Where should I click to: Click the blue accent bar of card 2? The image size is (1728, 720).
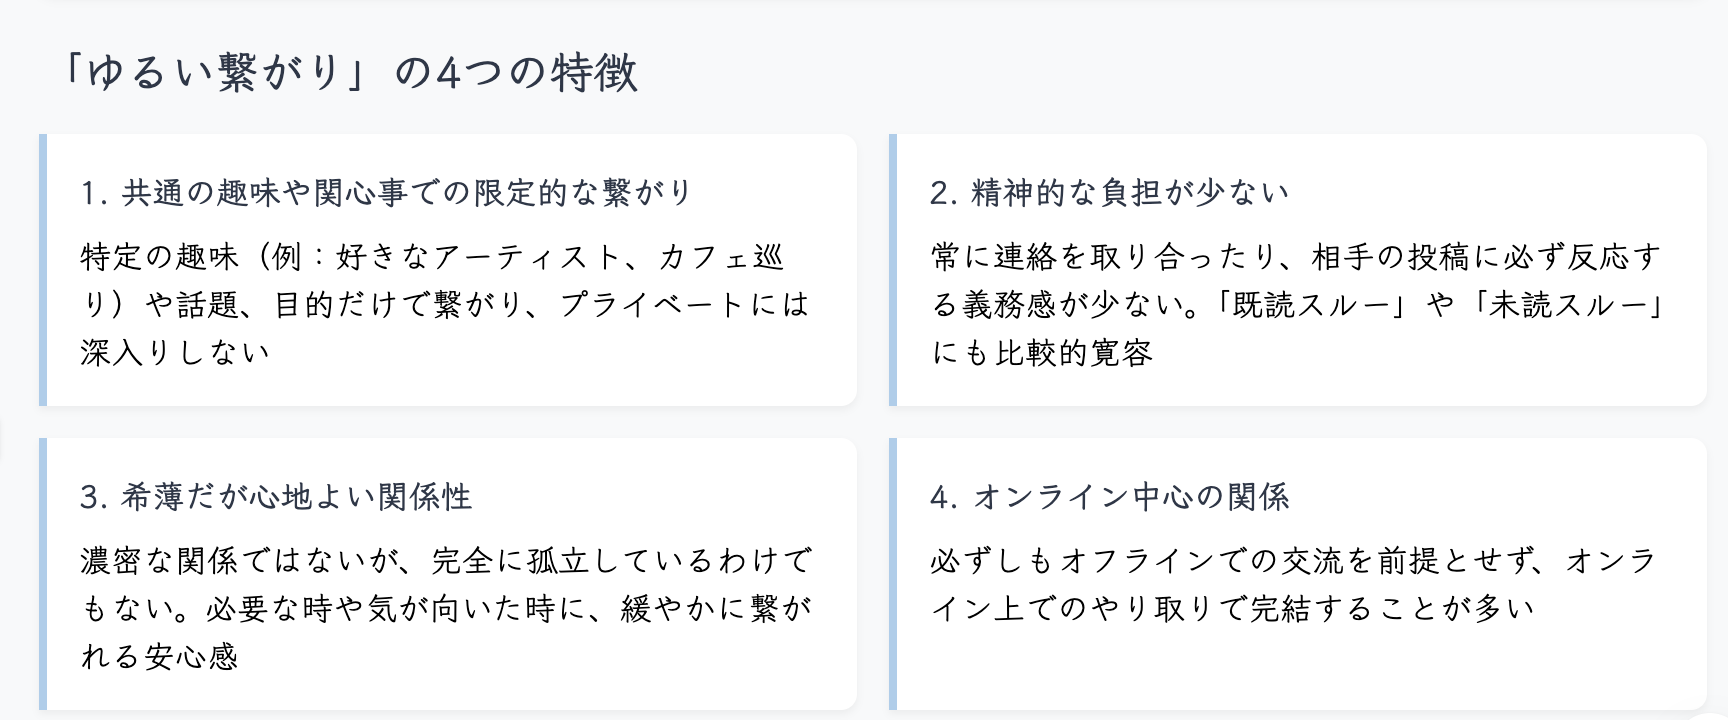click(x=893, y=270)
